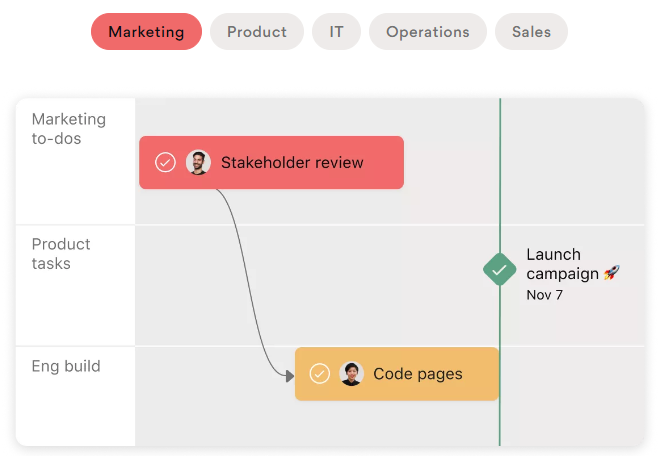Click the rocket emoji beside Launch campaign
This screenshot has width=664, height=456.
[x=611, y=273]
